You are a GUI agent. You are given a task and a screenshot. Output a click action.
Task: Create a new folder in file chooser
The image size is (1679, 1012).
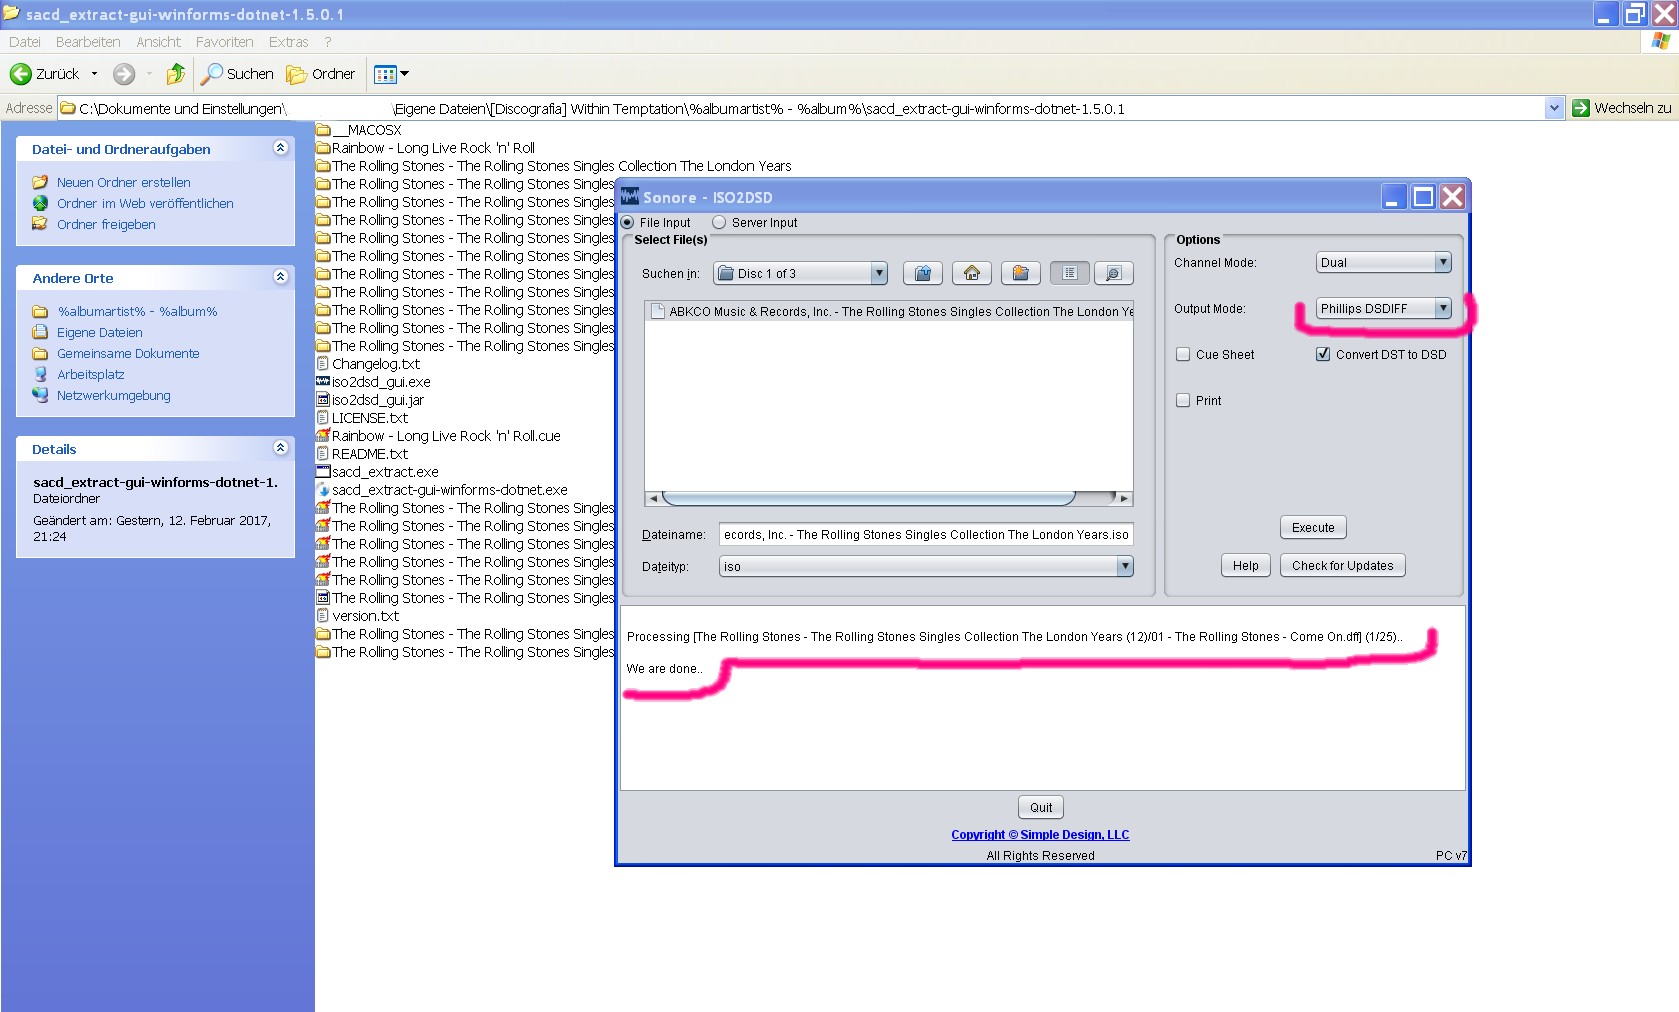[1020, 273]
